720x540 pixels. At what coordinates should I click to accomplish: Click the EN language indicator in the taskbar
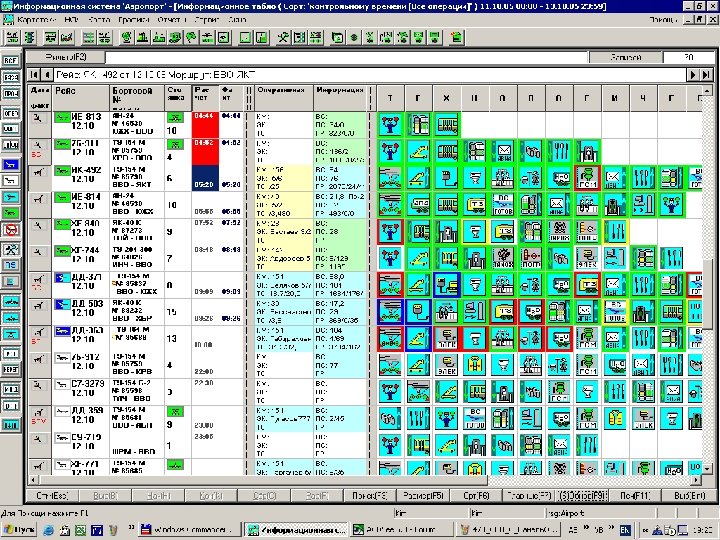(x=625, y=529)
